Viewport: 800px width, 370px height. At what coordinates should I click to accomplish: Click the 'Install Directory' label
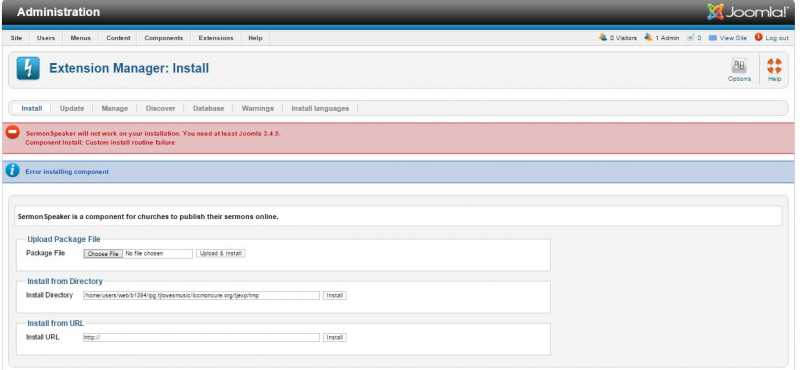tap(49, 295)
